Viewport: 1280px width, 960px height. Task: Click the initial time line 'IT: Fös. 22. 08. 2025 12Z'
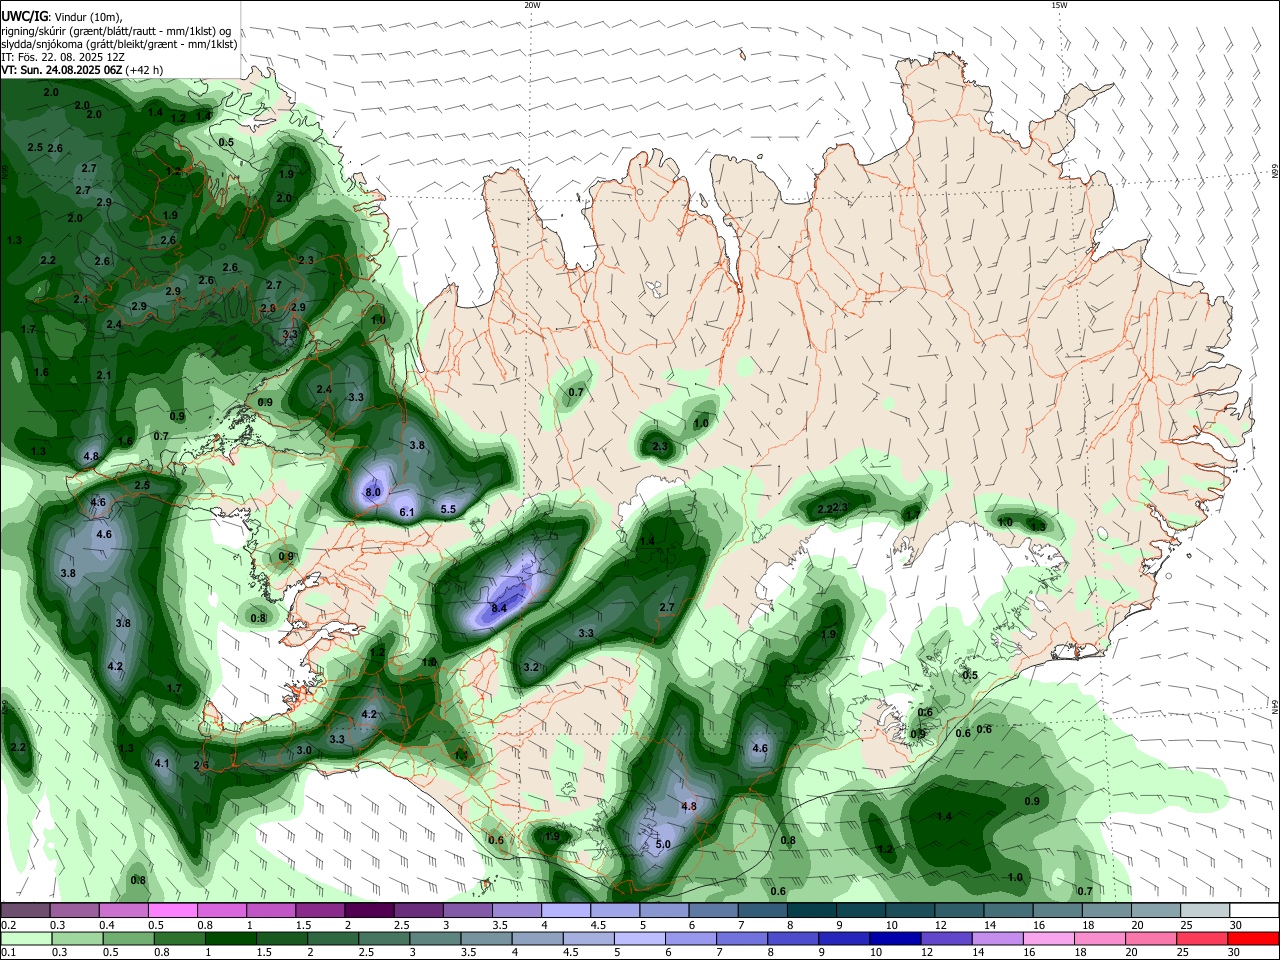tap(62, 57)
